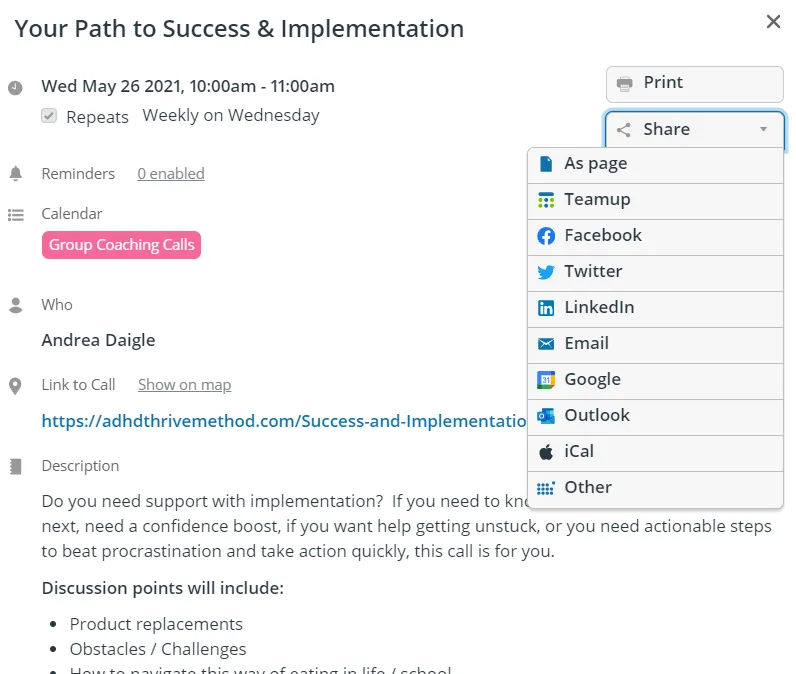Click the Google Calendar icon
The height and width of the screenshot is (674, 796).
(546, 380)
